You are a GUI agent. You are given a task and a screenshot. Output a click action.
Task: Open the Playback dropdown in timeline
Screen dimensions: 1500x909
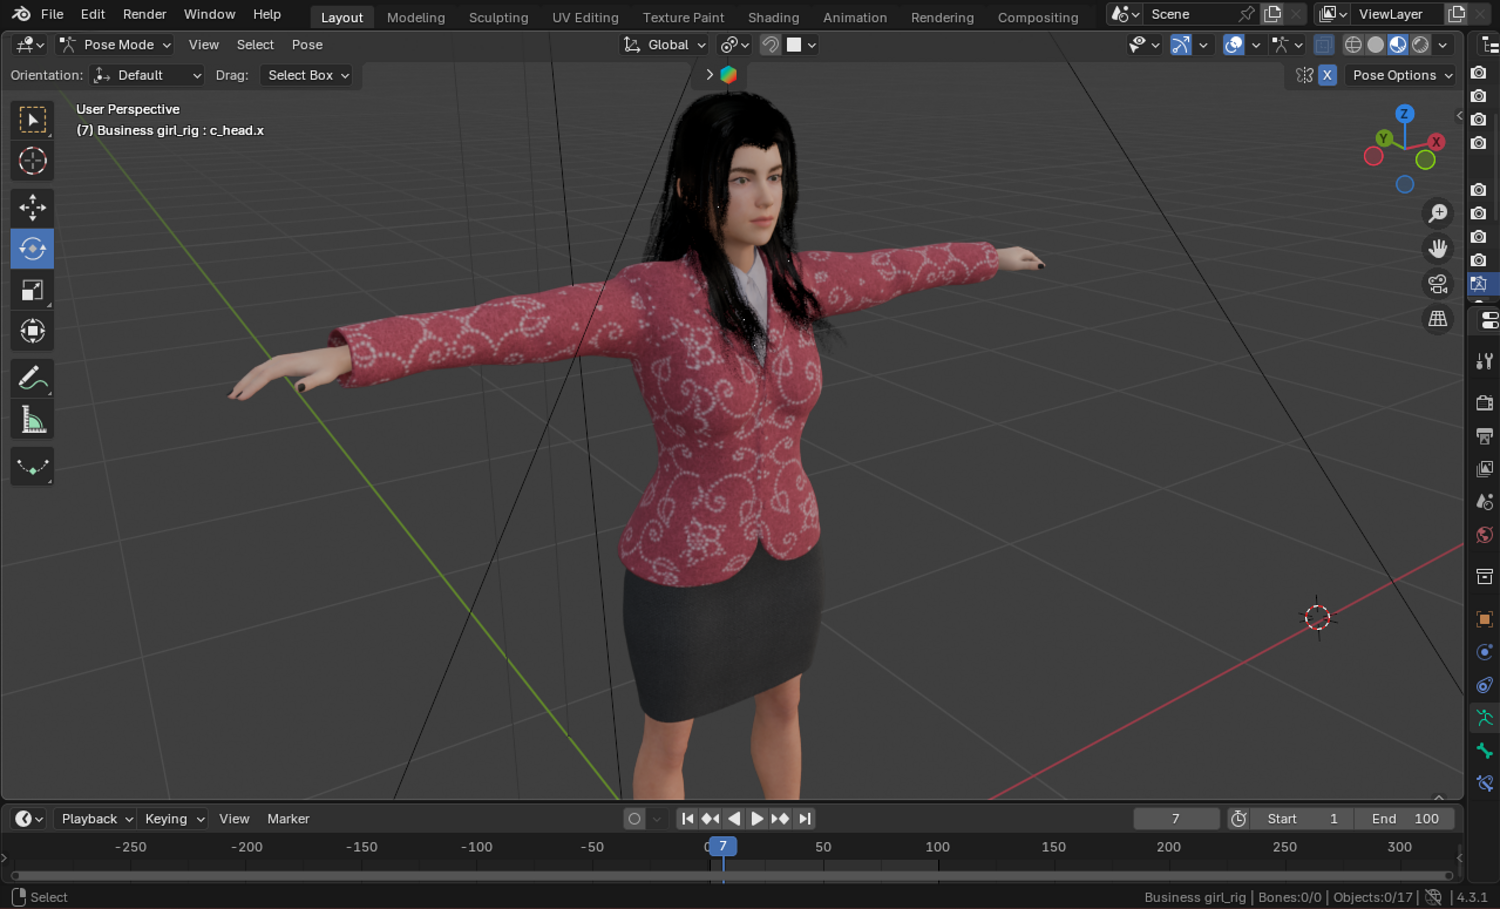point(95,819)
